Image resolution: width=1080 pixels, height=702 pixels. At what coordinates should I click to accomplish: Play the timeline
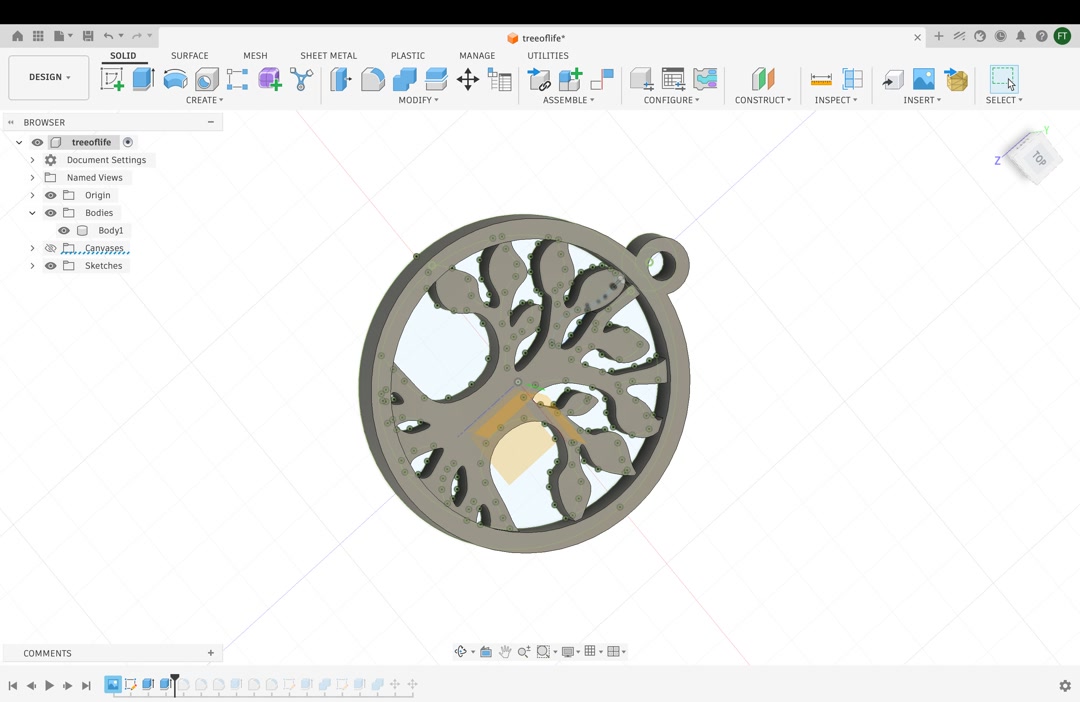tap(49, 685)
